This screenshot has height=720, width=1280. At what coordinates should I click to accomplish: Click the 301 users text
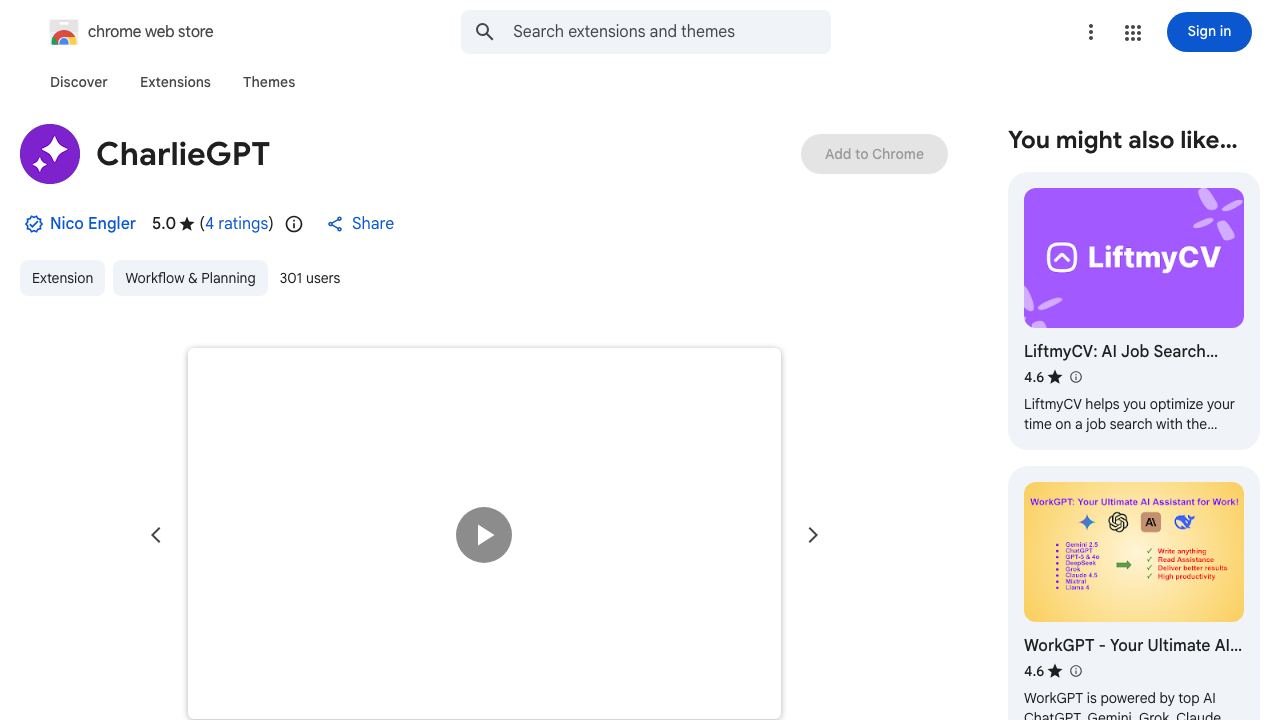click(x=310, y=278)
